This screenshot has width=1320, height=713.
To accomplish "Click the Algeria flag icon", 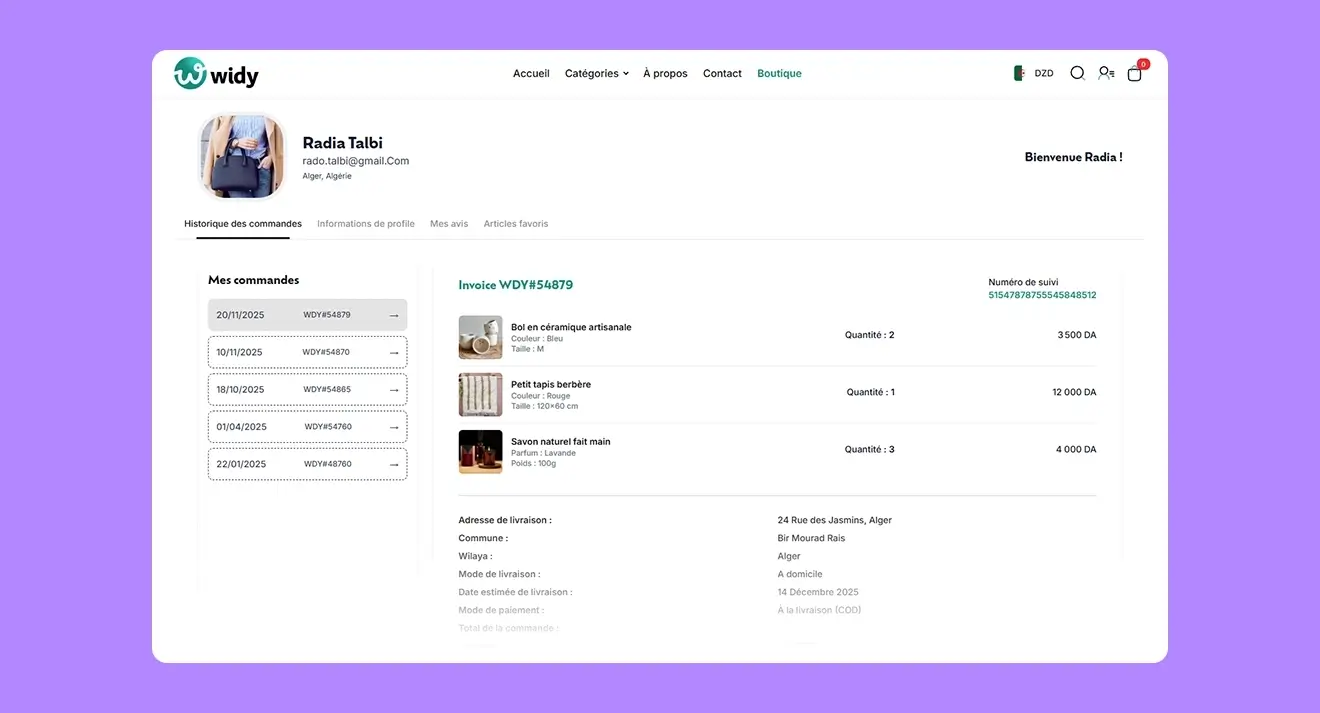I will [x=1019, y=73].
